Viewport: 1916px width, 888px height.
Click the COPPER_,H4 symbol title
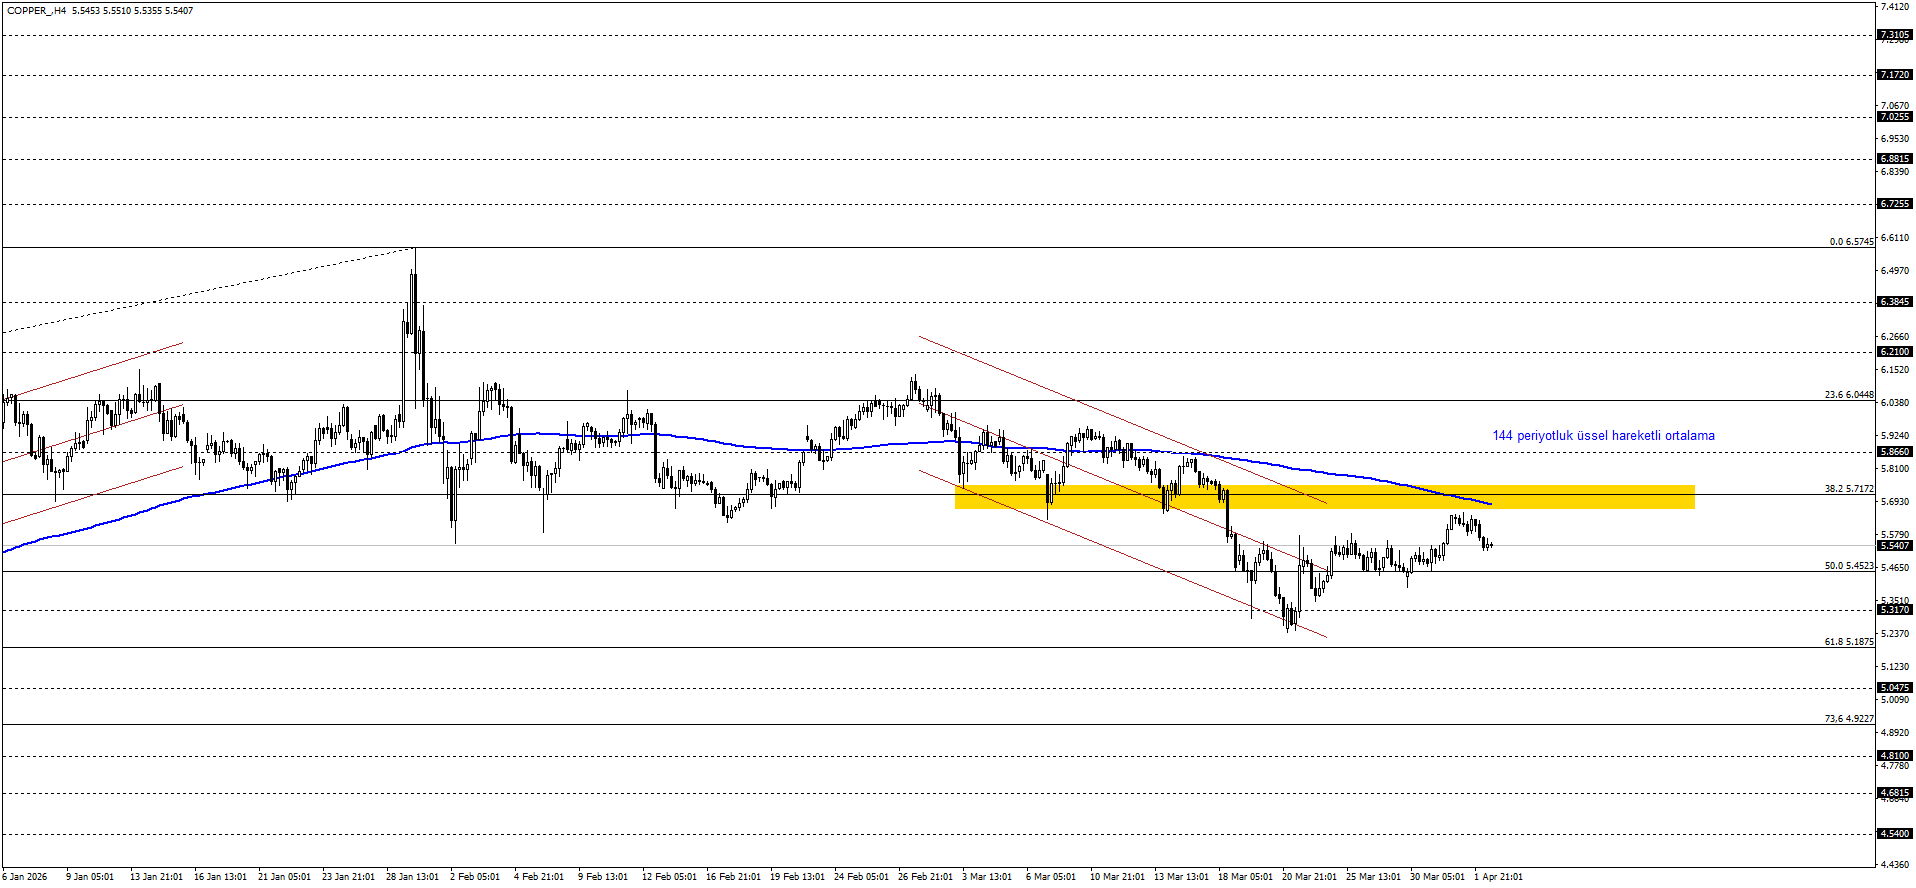37,11
